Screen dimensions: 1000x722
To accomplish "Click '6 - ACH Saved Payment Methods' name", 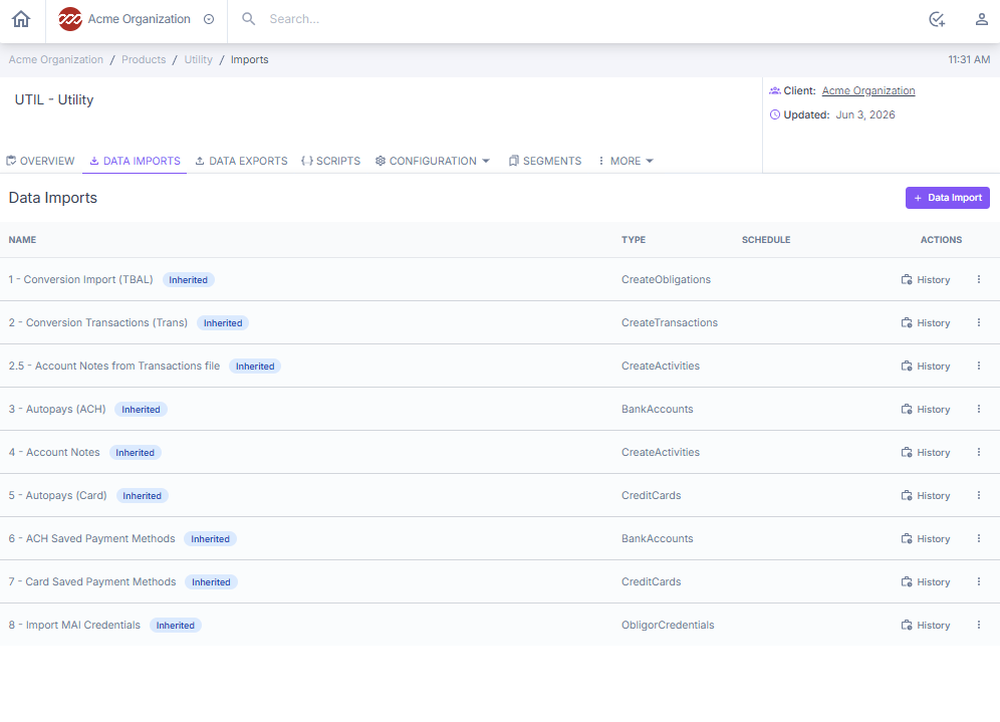I will click(x=92, y=538).
